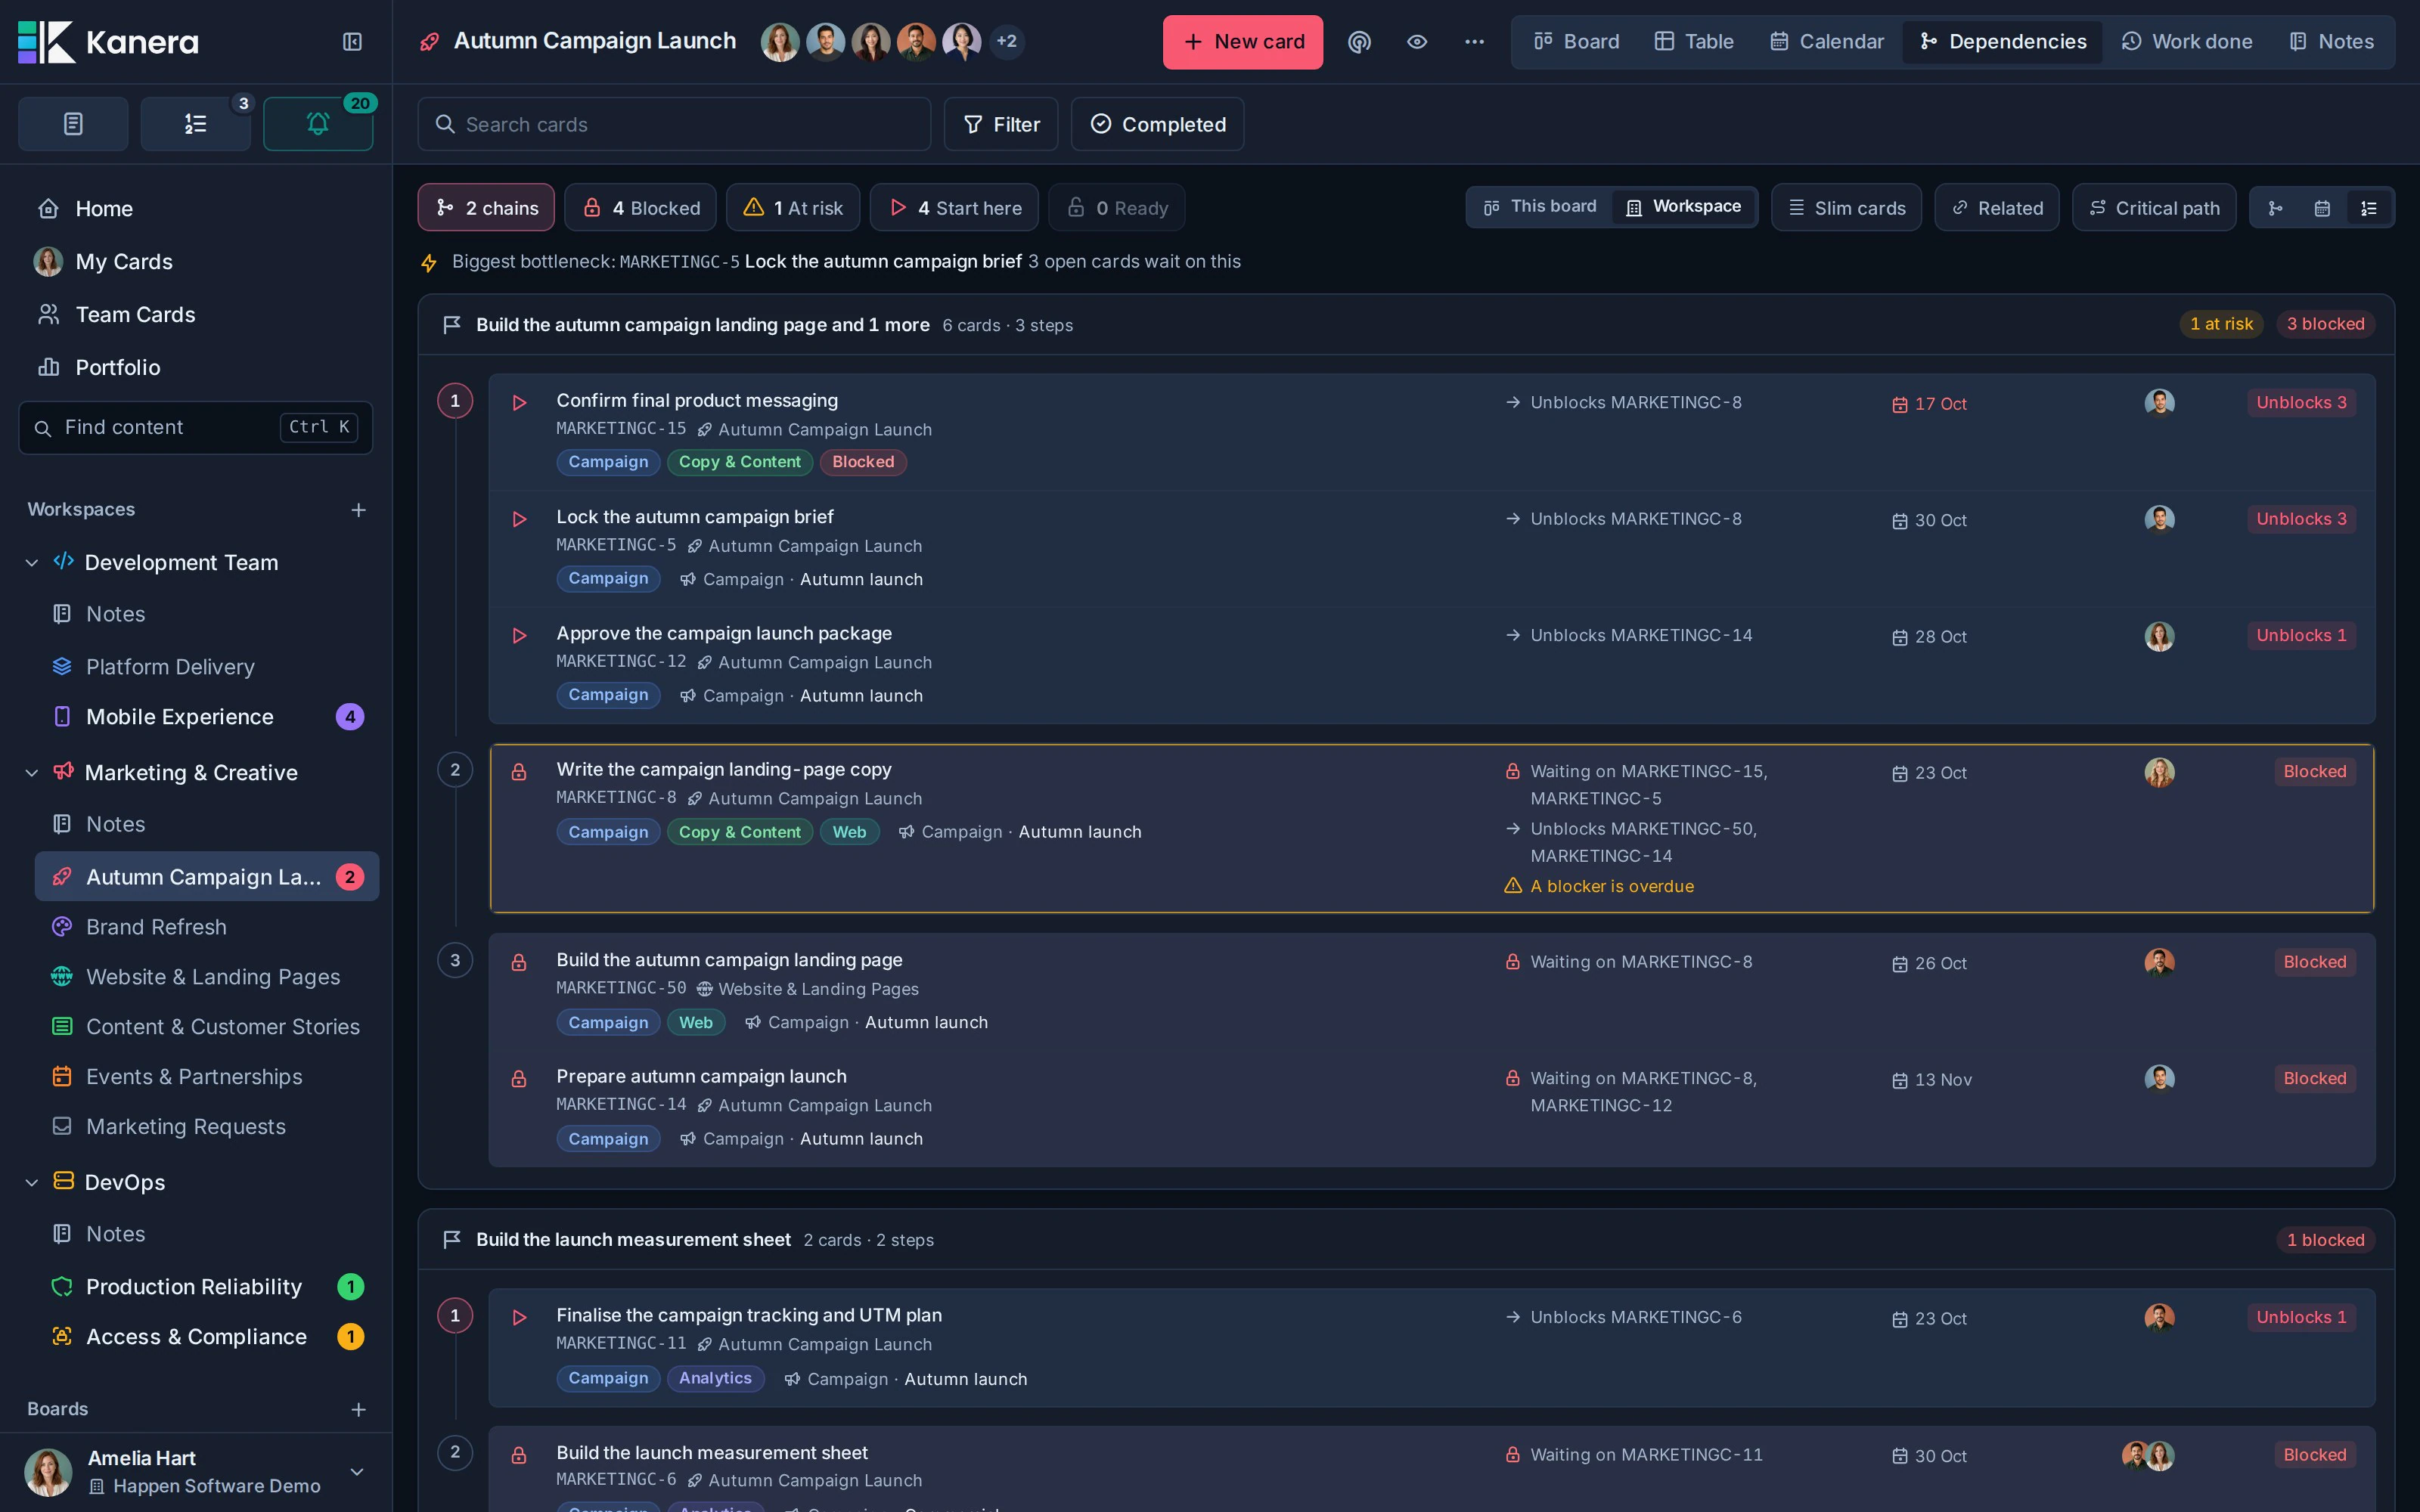
Task: Click start arrow icon on Confirm final product messaging
Action: pos(519,403)
